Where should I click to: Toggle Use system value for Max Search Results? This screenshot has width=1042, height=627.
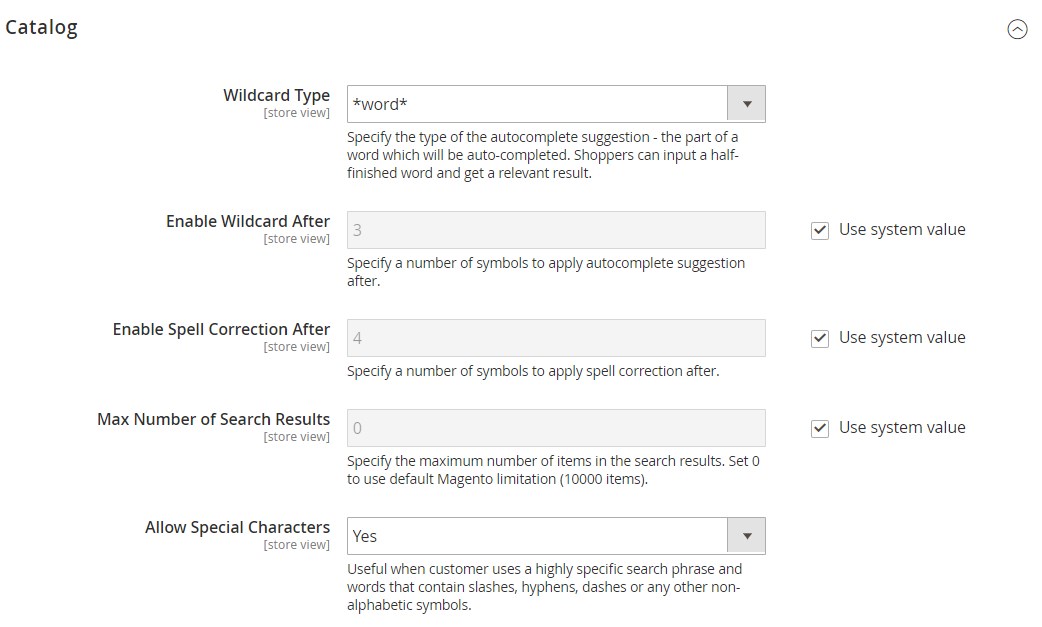click(820, 429)
